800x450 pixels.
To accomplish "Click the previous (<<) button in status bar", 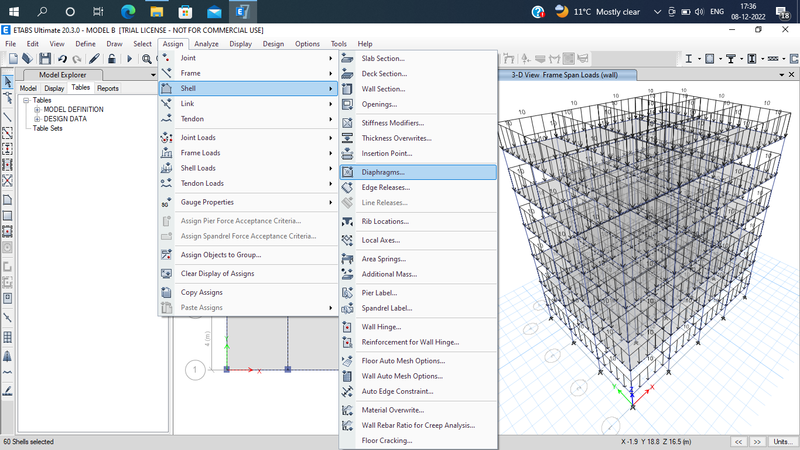I will [x=738, y=442].
